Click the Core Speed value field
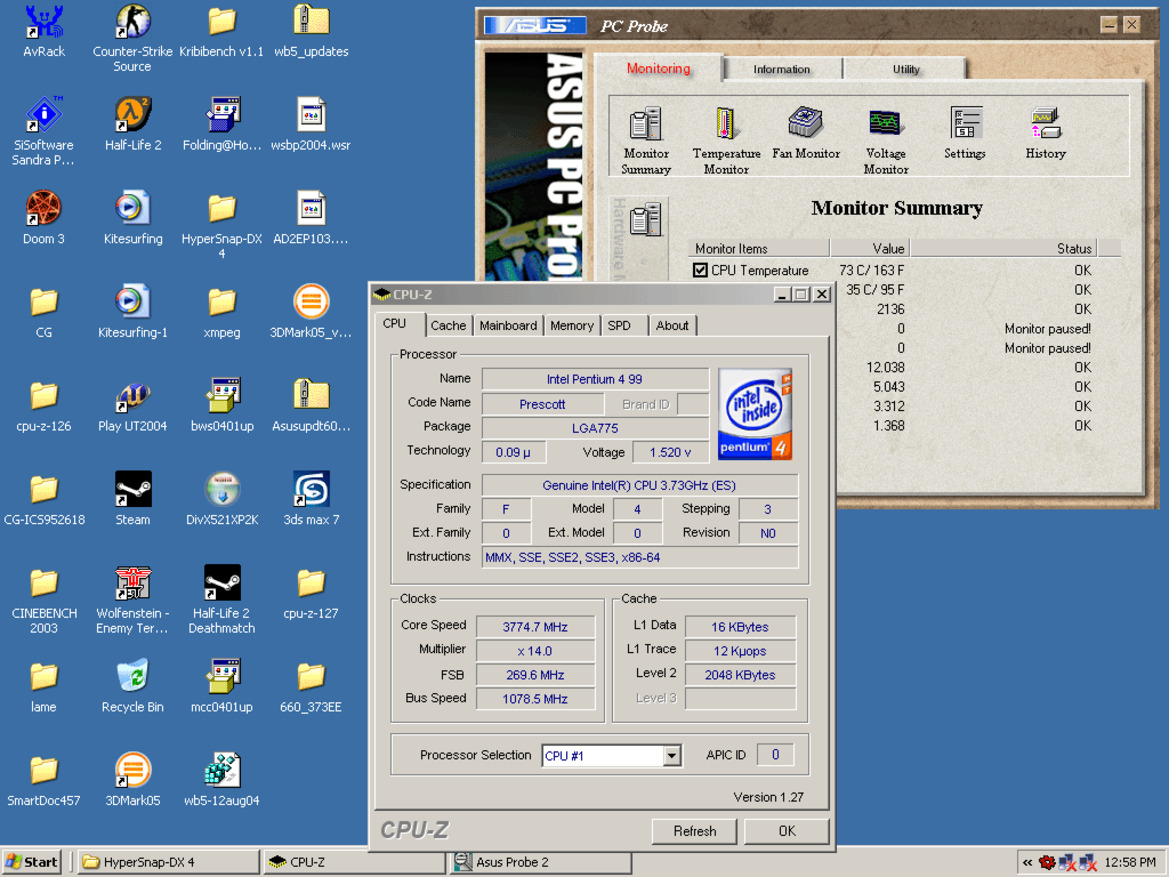This screenshot has width=1169, height=877. pos(535,627)
